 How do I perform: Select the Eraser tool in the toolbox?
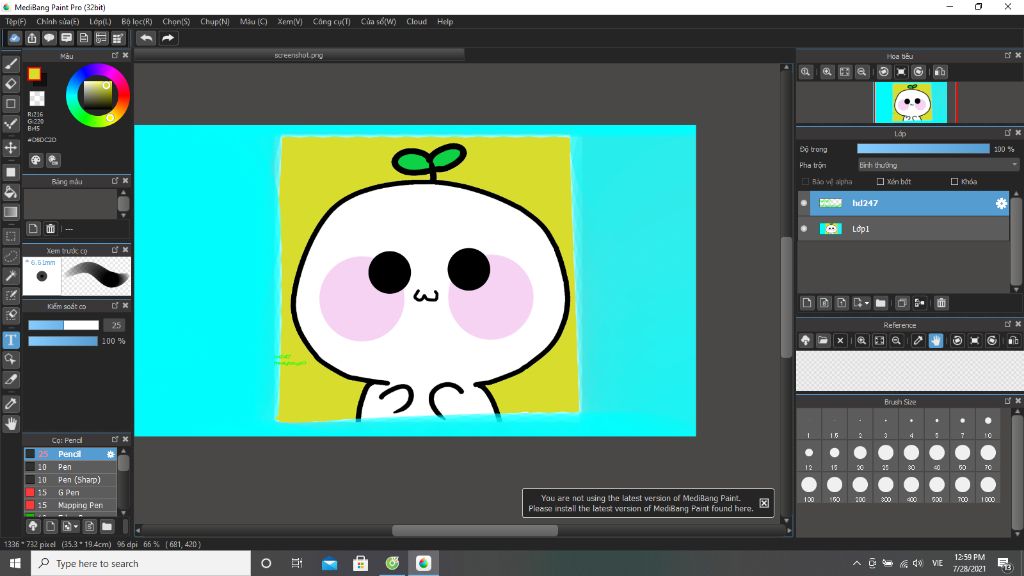[x=11, y=84]
